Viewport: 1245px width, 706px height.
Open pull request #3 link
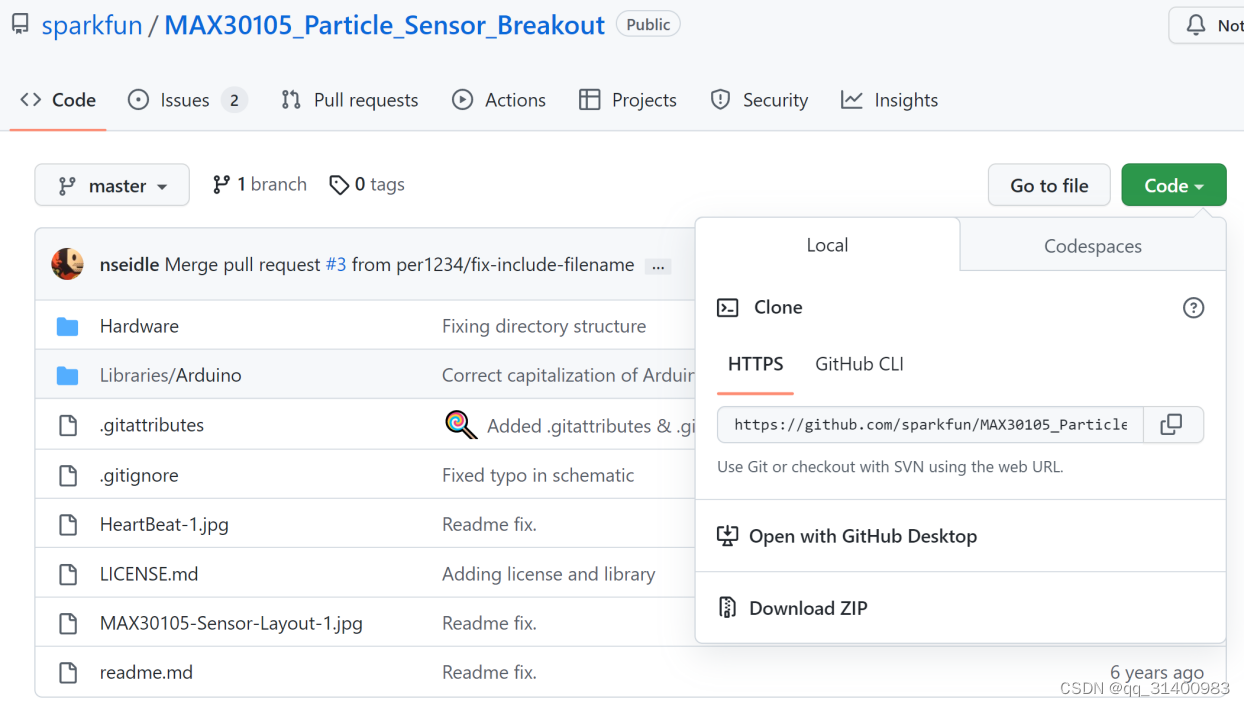[x=336, y=265]
